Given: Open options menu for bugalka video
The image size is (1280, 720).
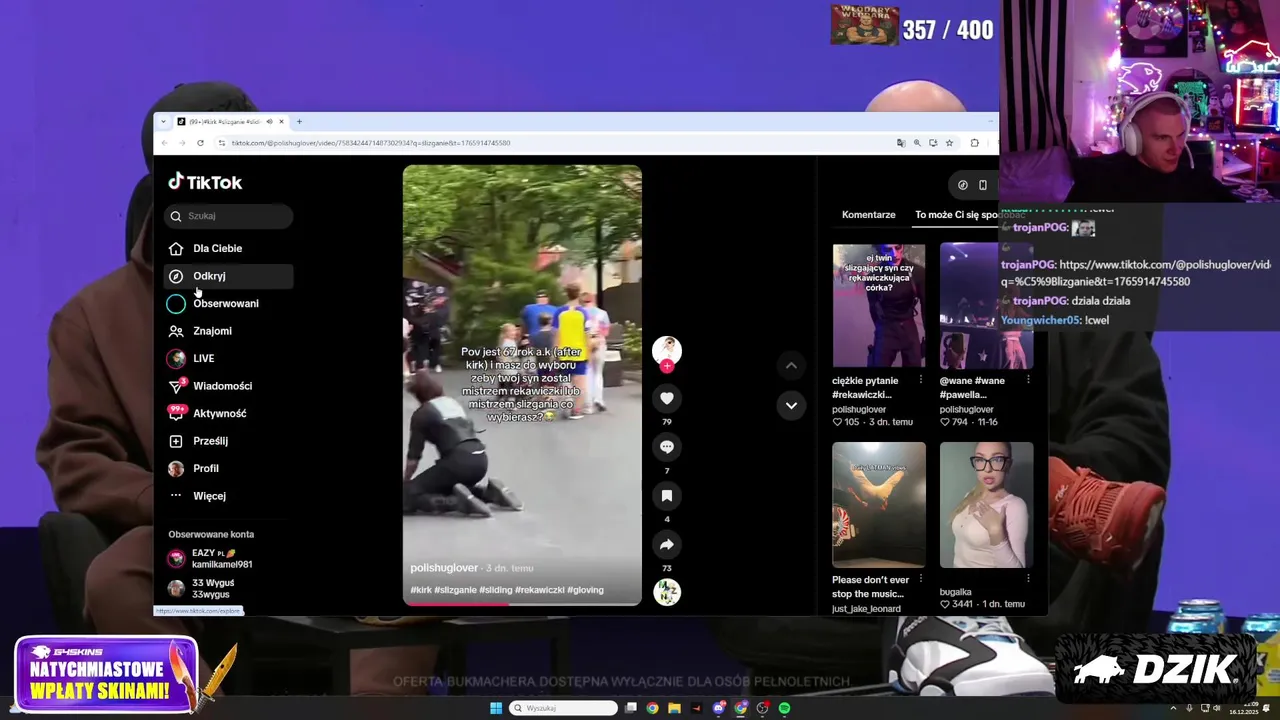Looking at the screenshot, I should 1028,578.
